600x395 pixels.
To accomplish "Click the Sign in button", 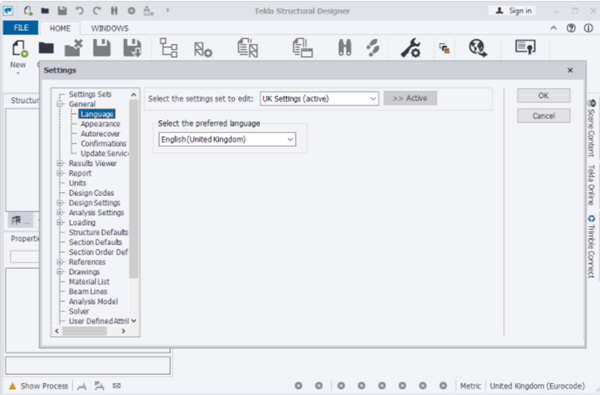I will [513, 11].
